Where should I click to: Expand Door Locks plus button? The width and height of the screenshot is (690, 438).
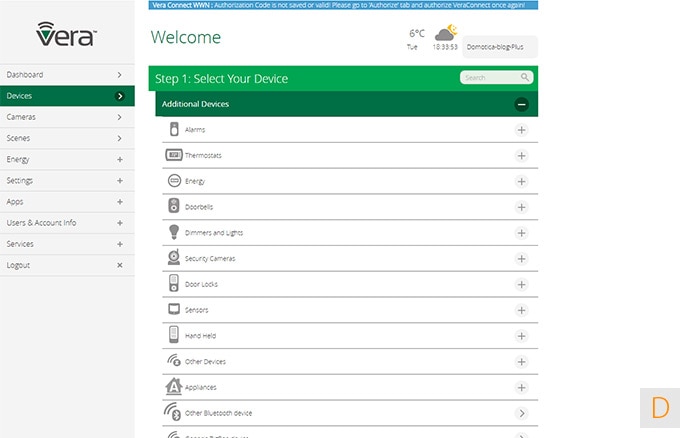[521, 284]
